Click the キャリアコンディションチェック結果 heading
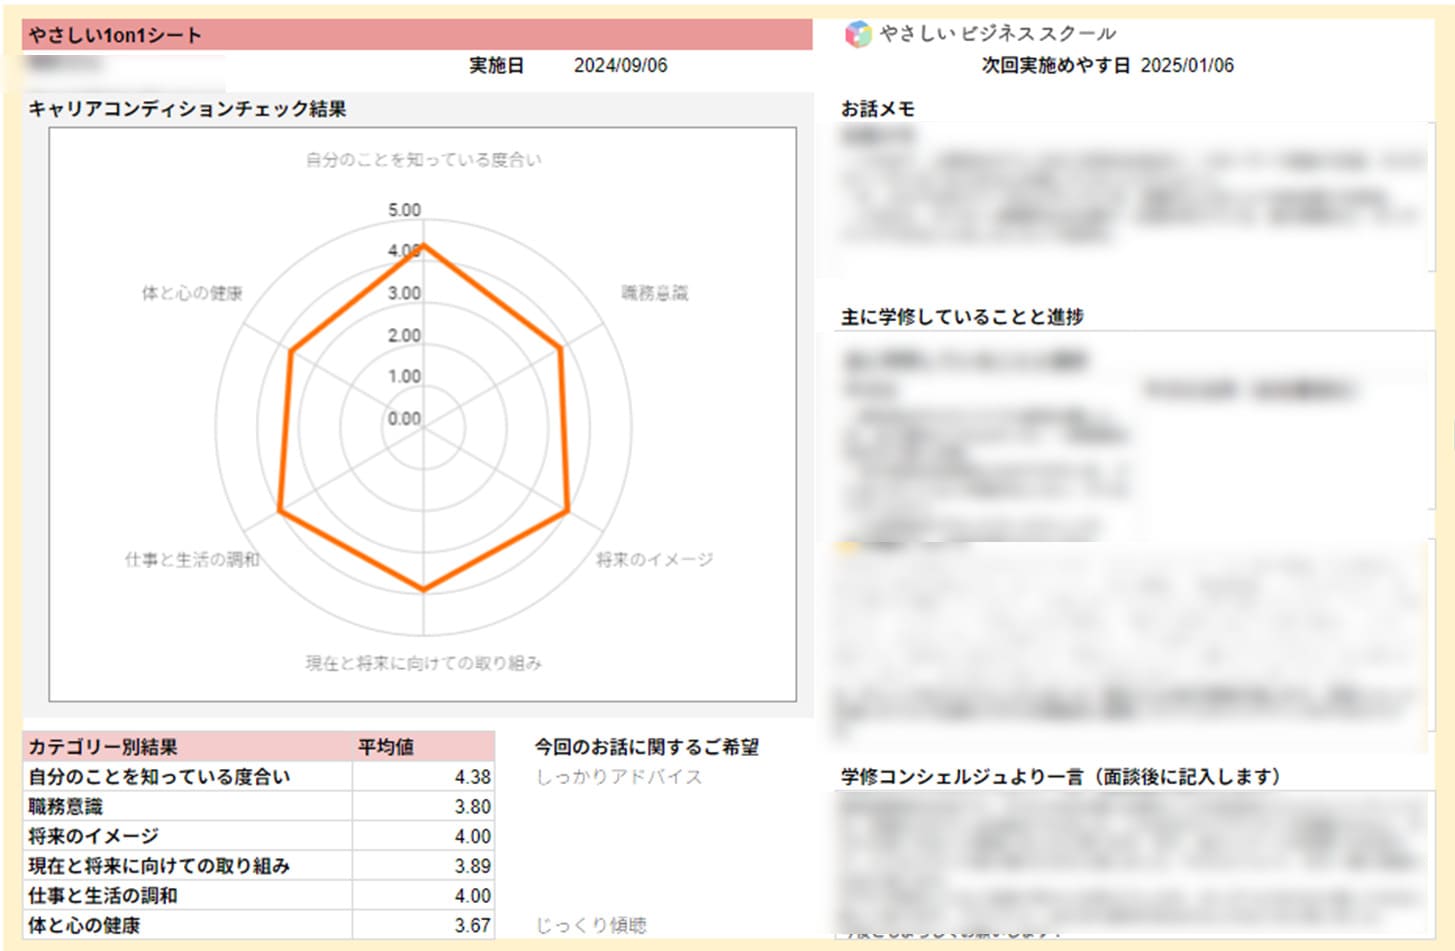1455x951 pixels. coord(187,109)
